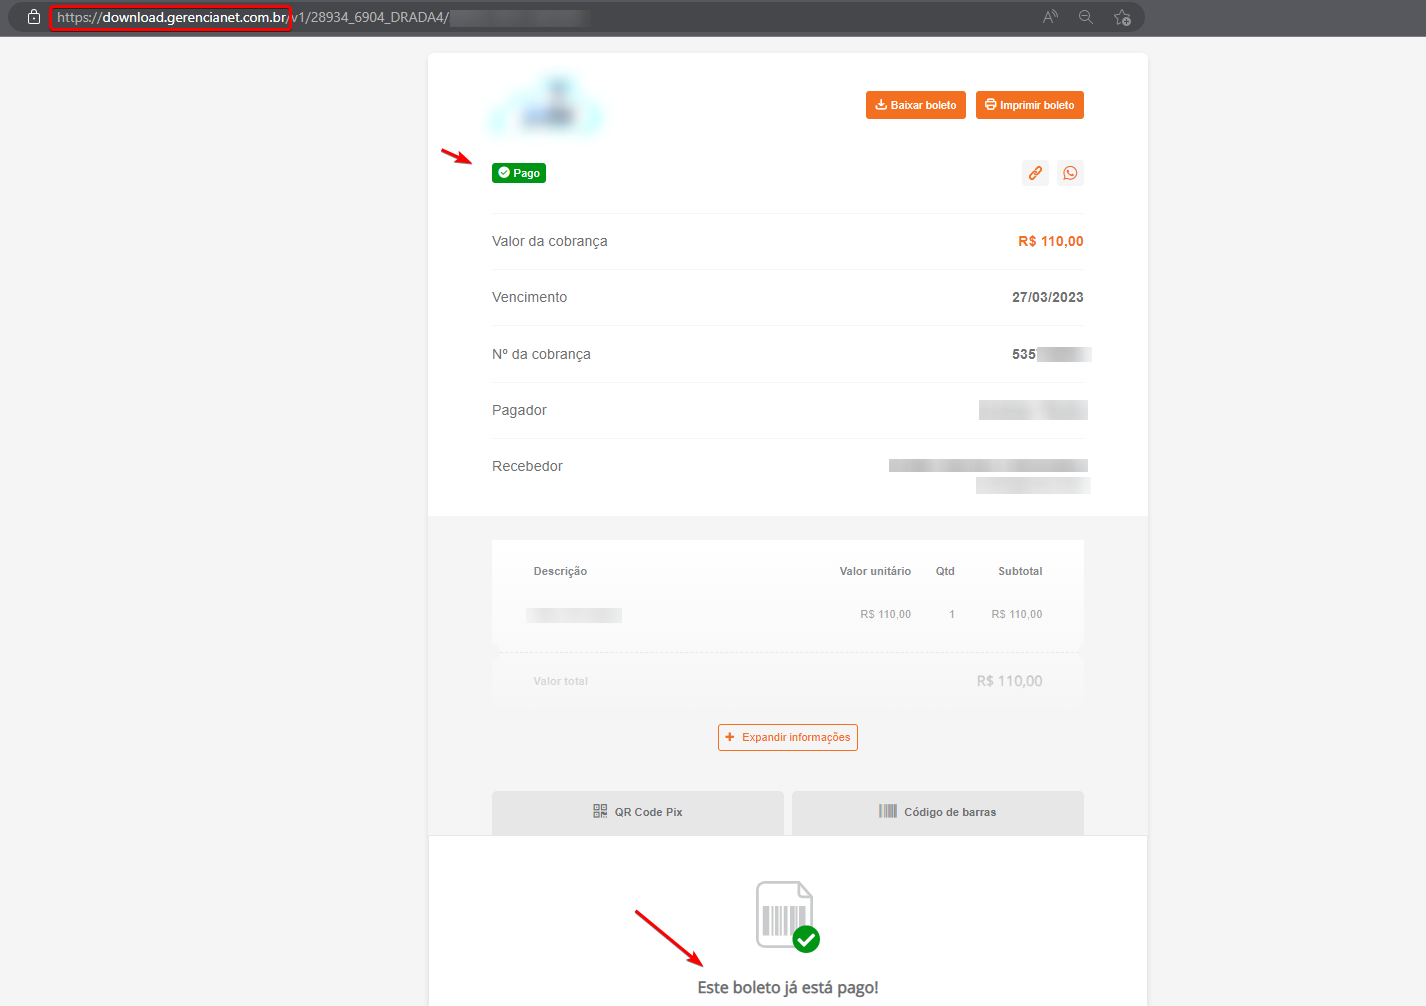The image size is (1426, 1006).
Task: Click the Imprimir boleto button
Action: (1030, 105)
